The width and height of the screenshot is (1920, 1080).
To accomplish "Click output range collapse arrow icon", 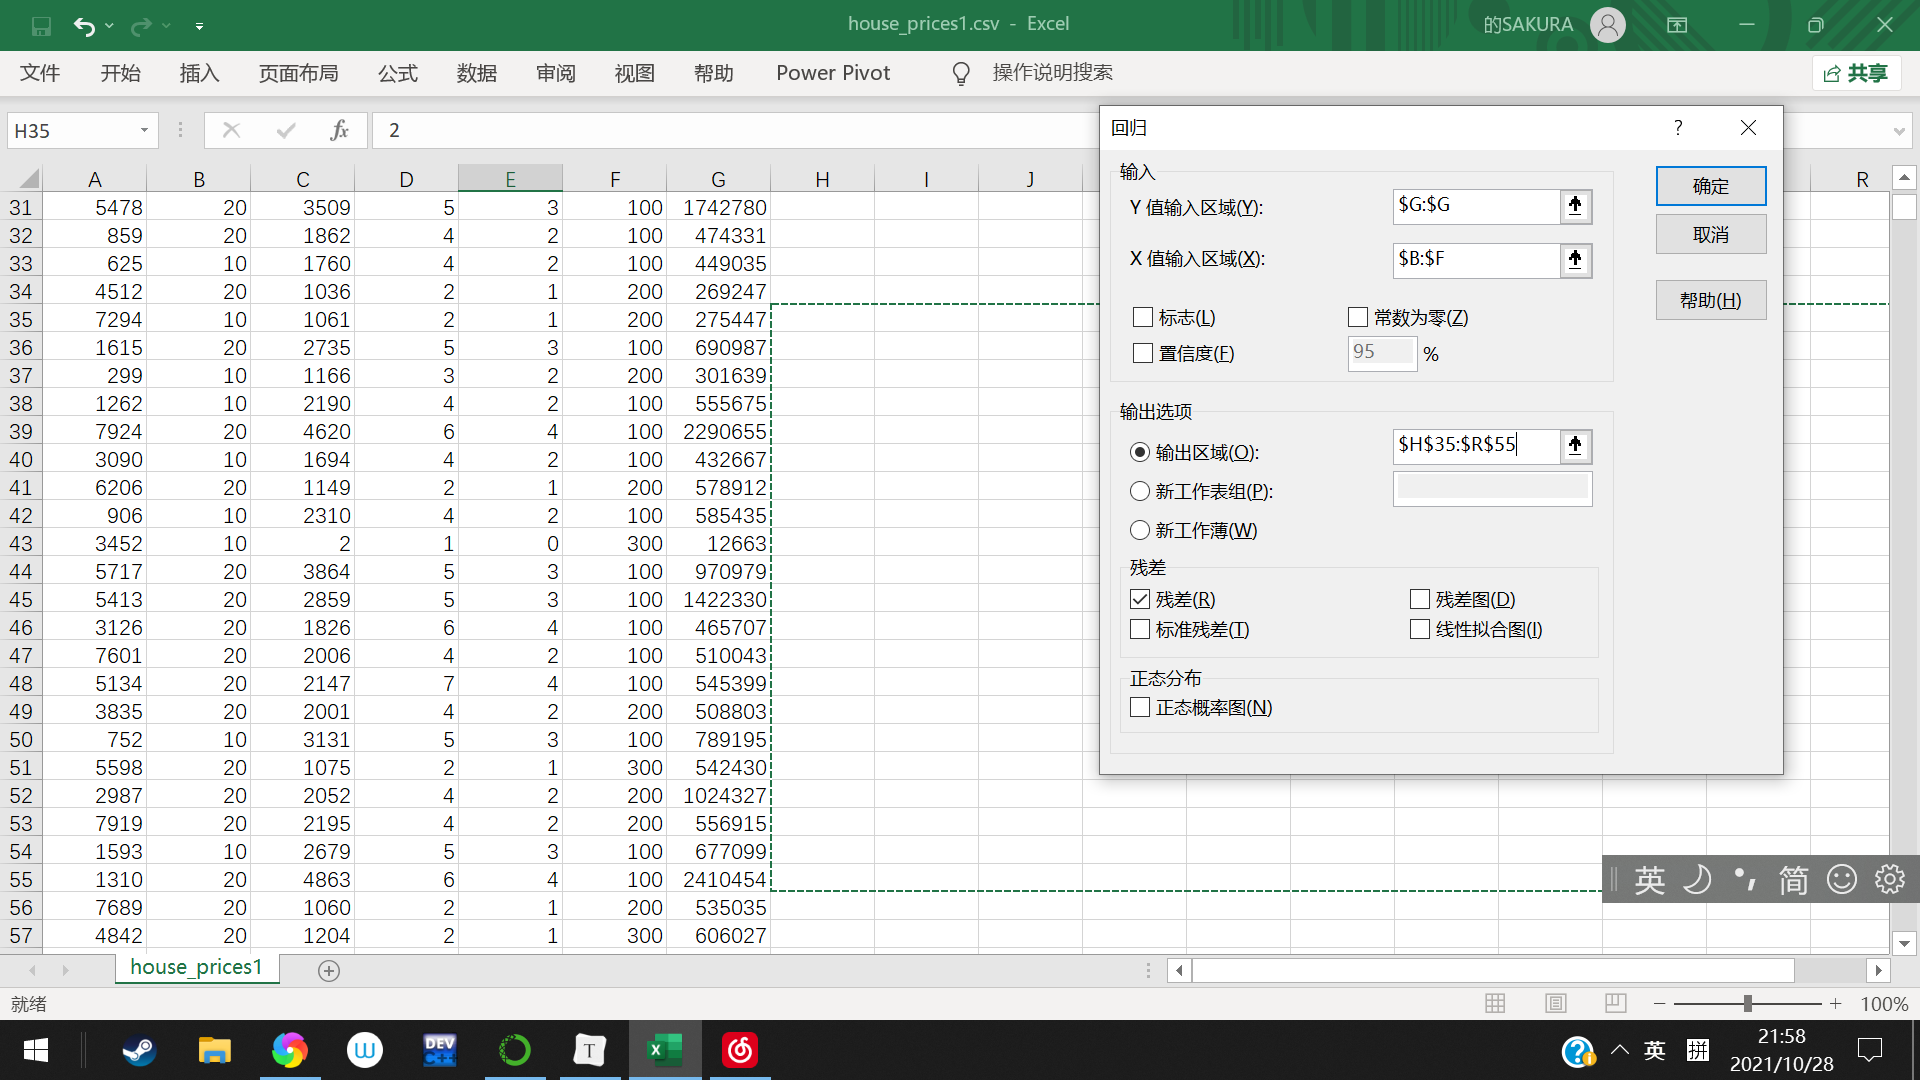I will 1575,445.
